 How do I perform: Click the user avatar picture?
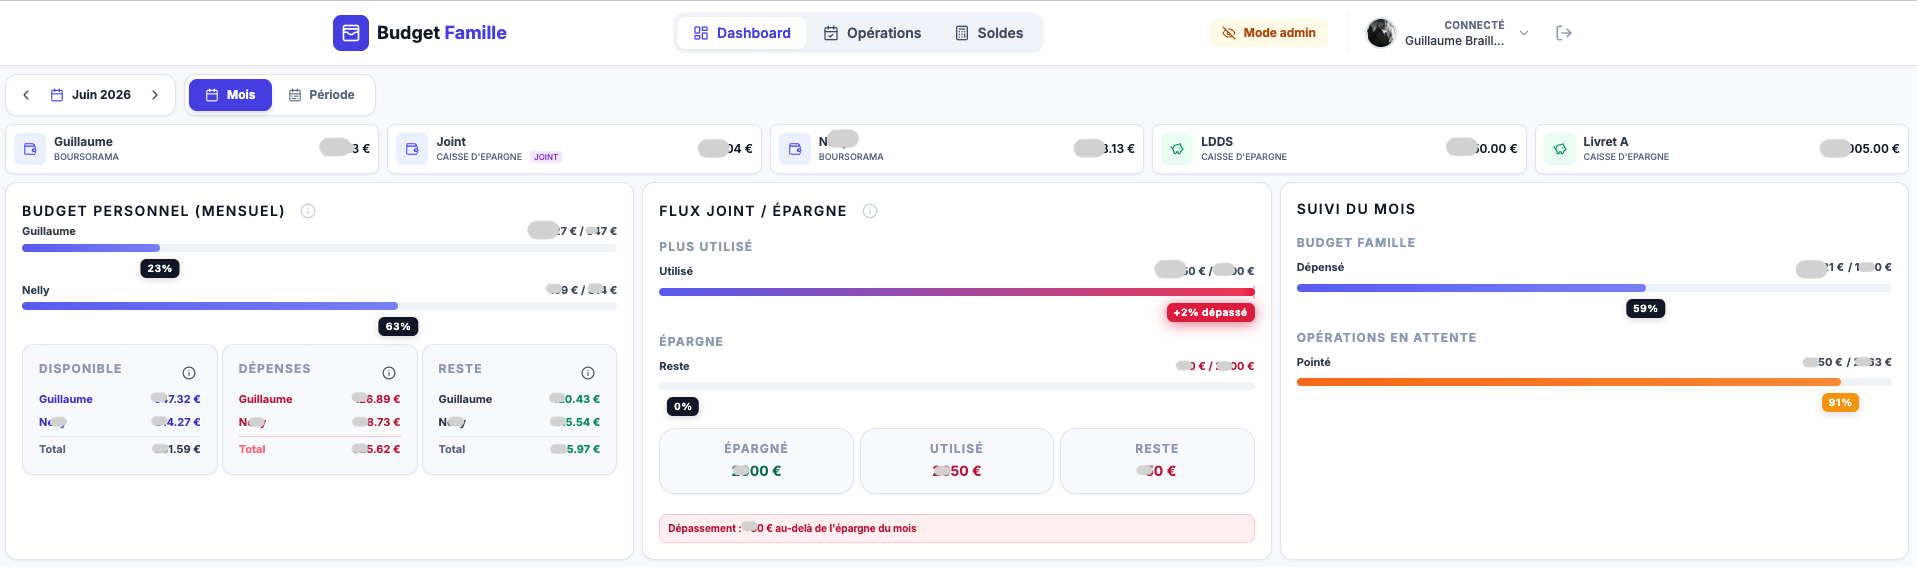[1381, 33]
